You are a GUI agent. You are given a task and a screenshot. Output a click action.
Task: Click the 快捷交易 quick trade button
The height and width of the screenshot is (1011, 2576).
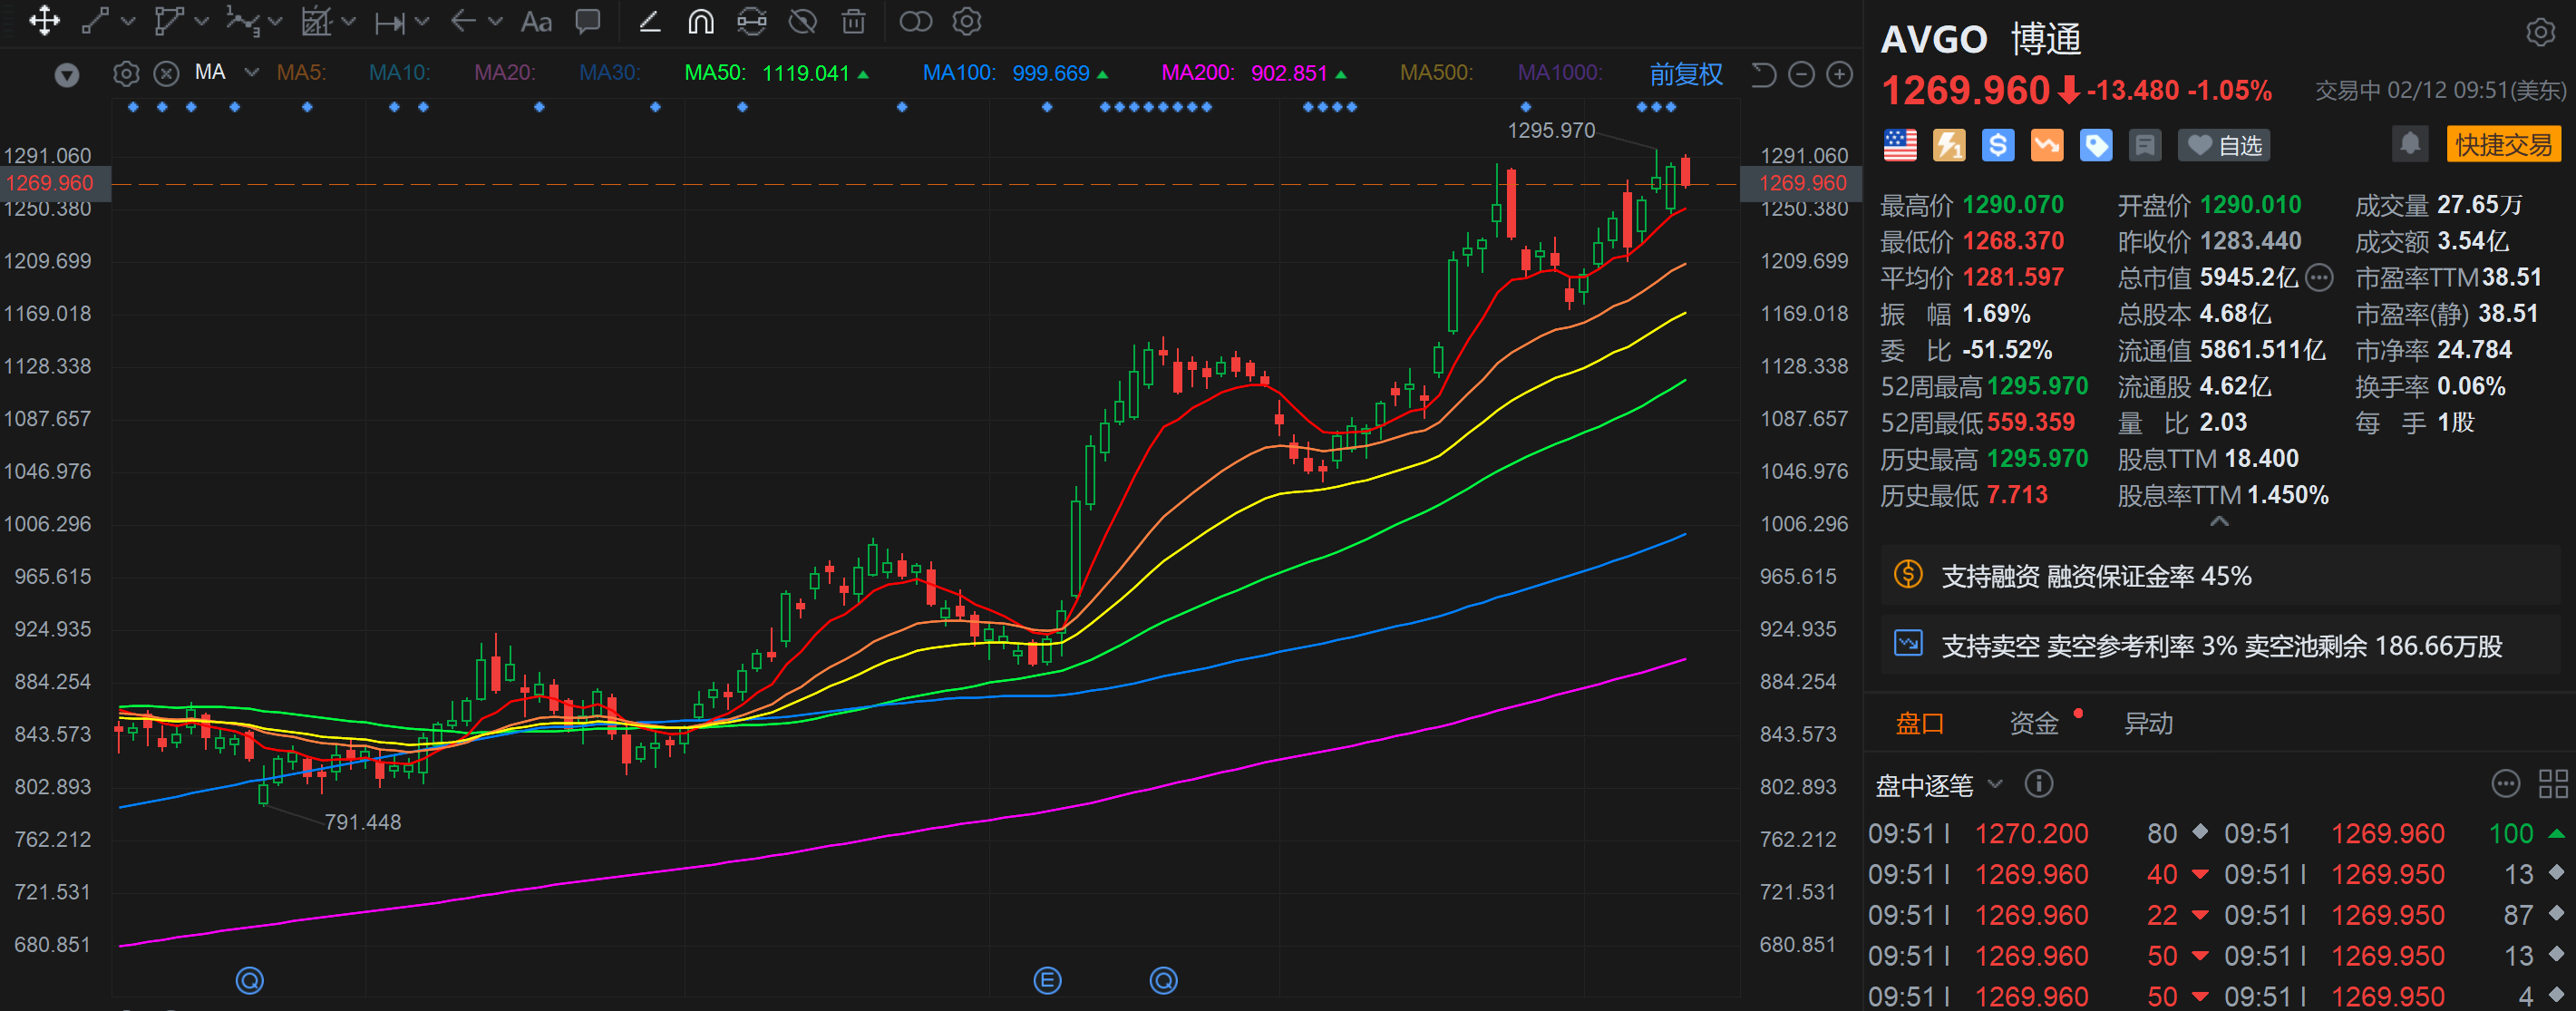2503,145
